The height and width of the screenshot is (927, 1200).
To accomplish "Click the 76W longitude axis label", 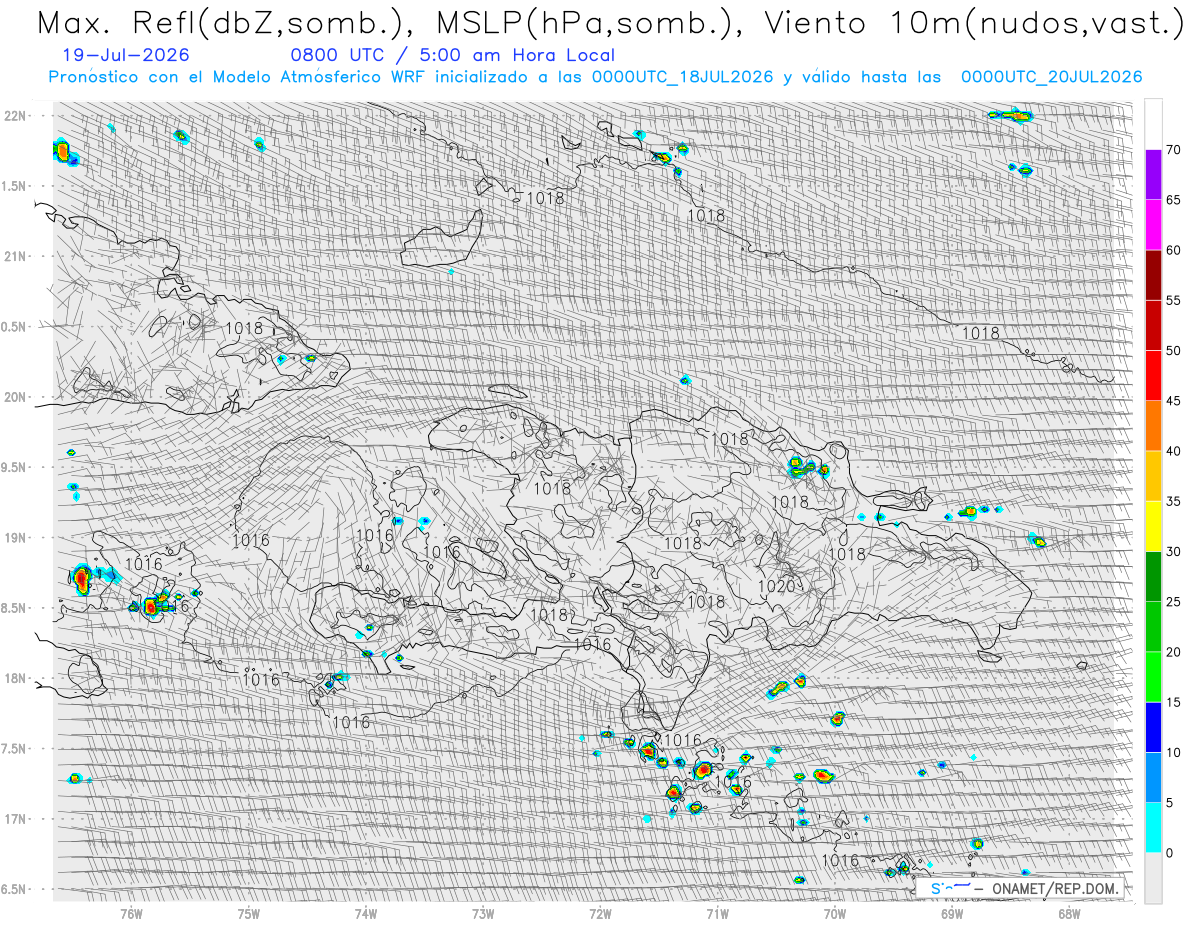I will pyautogui.click(x=131, y=912).
